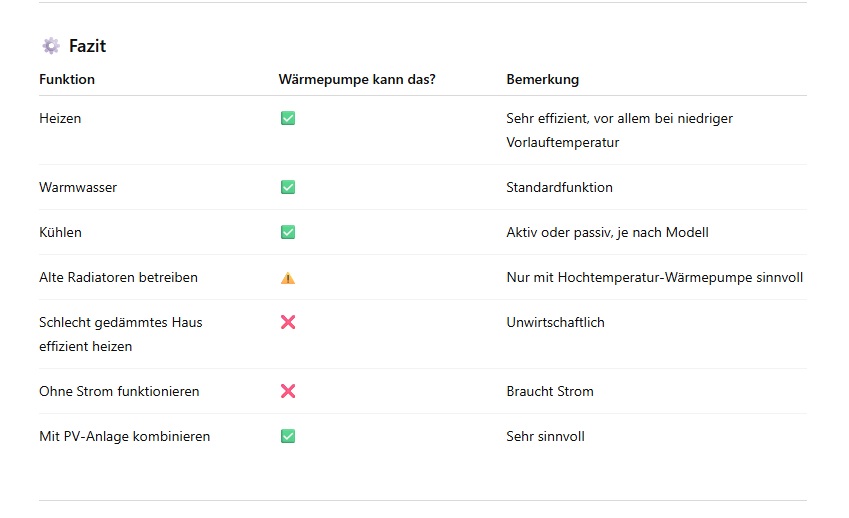Click the Heizen row label
849x518 pixels.
[x=60, y=118]
